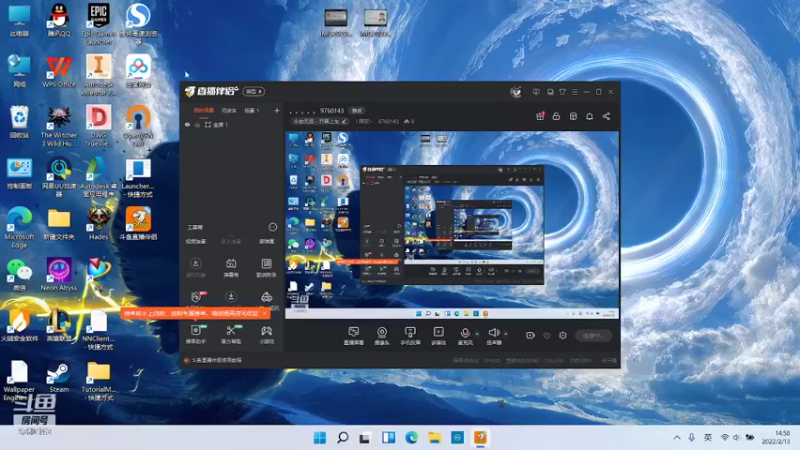Click the stream preview canvas
Image resolution: width=800 pixels, height=450 pixels.
(452, 224)
